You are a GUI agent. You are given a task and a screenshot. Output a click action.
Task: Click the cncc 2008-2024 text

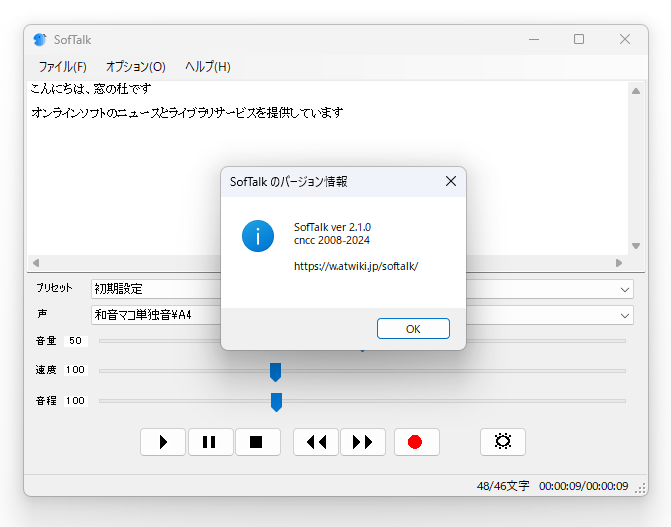332,240
